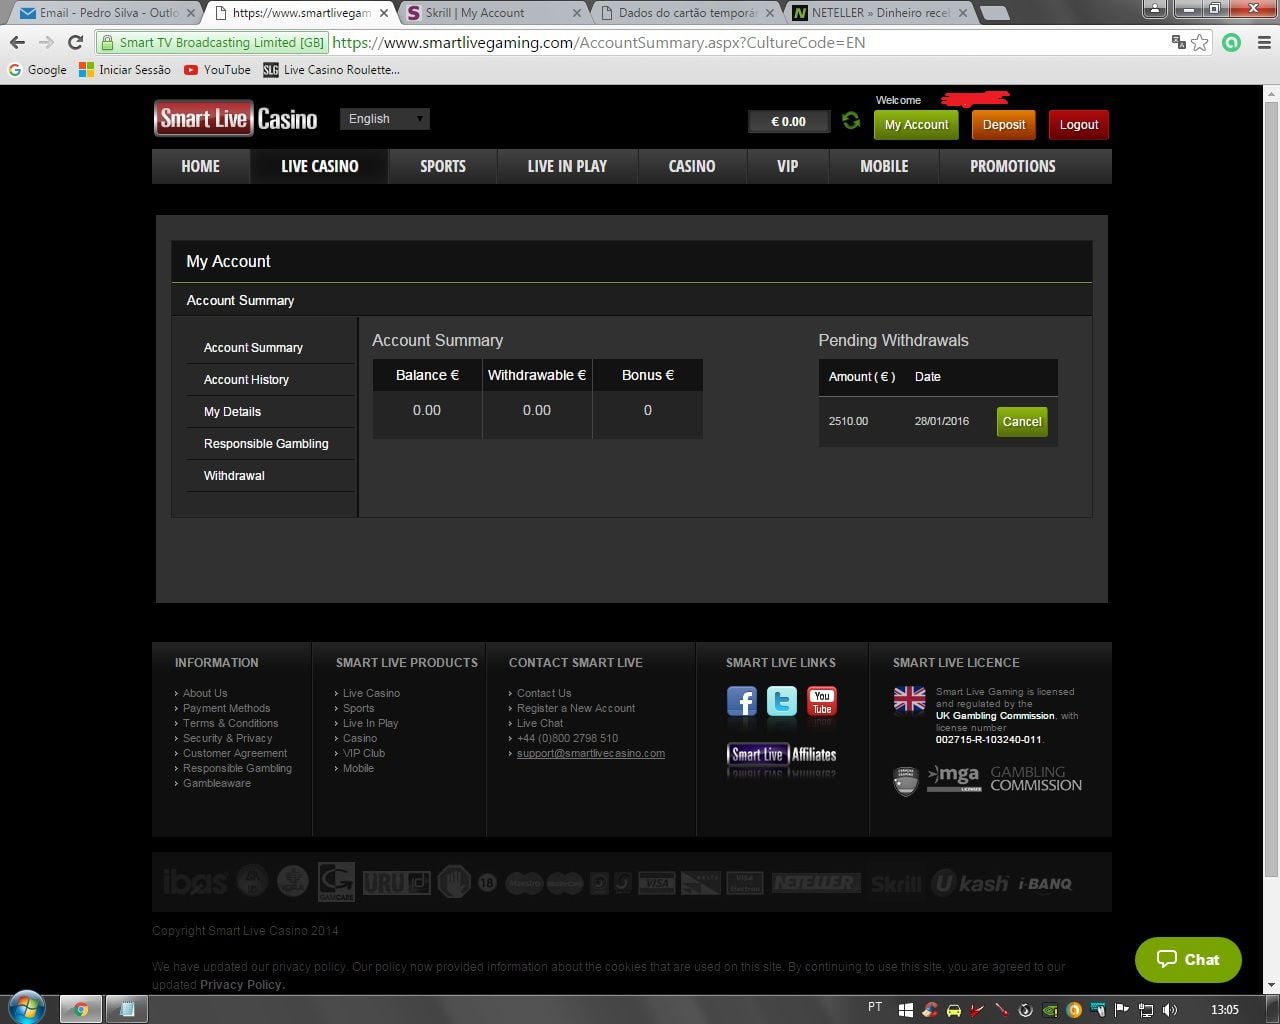This screenshot has height=1024, width=1280.
Task: Click the orange Deposit button
Action: click(x=1003, y=125)
